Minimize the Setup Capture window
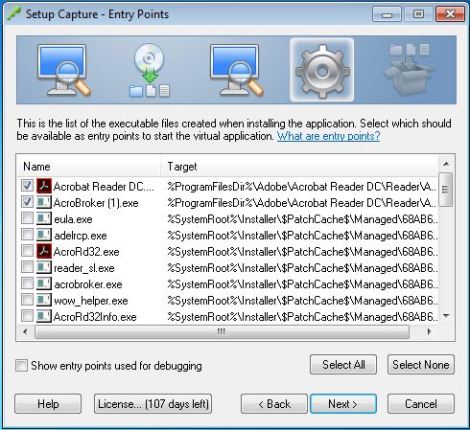 [x=387, y=14]
